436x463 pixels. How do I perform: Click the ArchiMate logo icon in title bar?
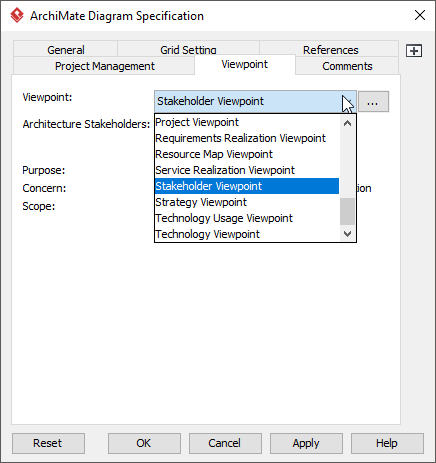coord(17,15)
